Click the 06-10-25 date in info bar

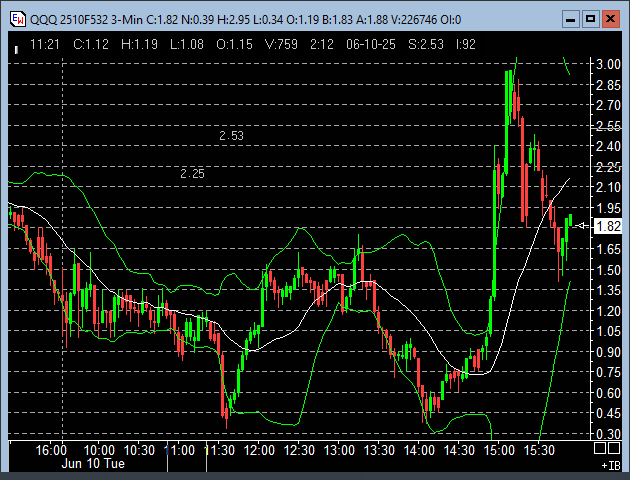point(371,44)
